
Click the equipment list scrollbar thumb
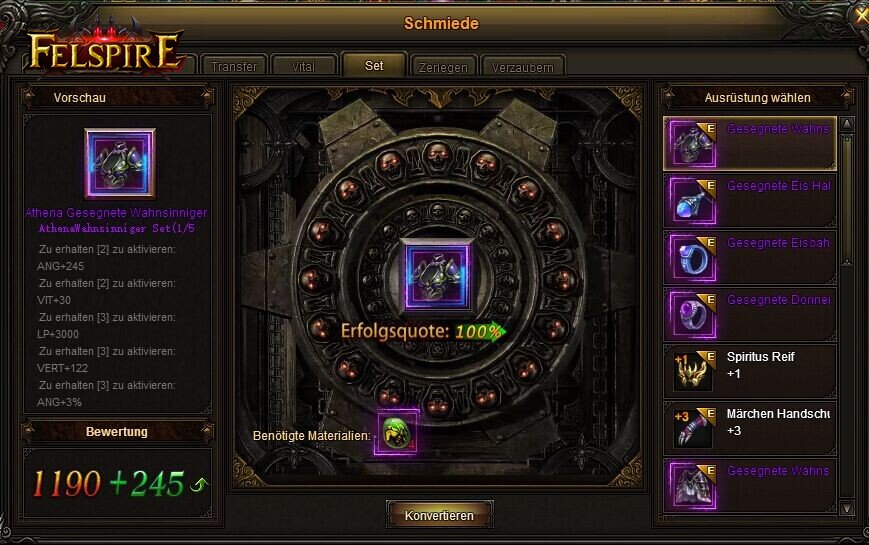point(847,198)
